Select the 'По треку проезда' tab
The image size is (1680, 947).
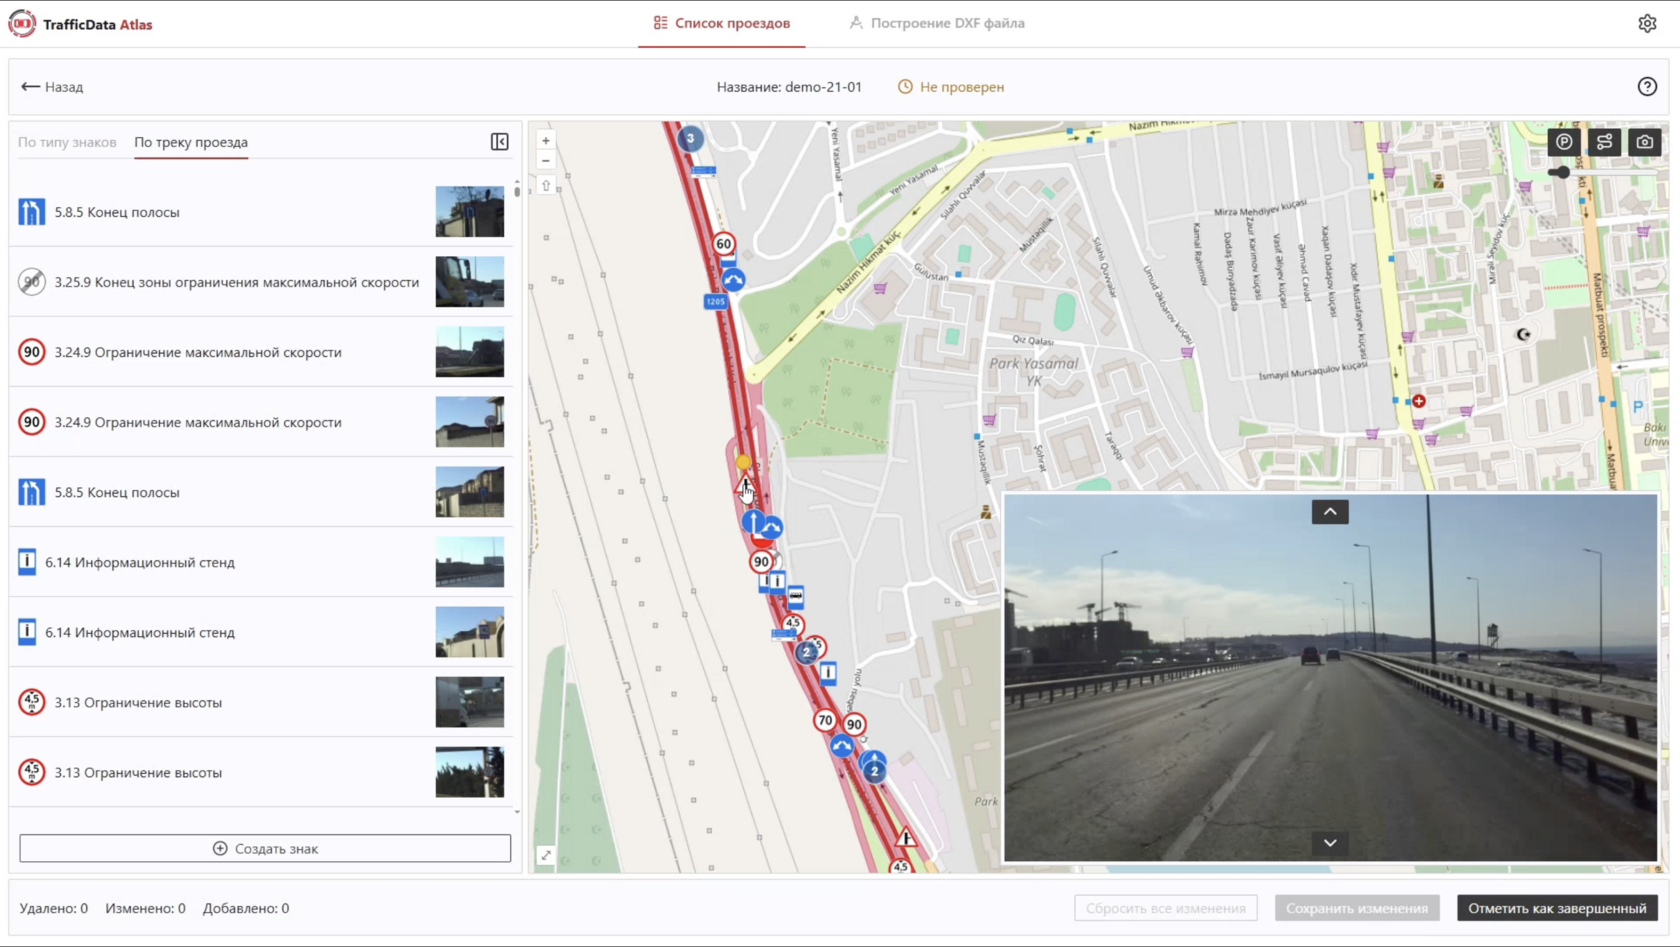tap(191, 142)
